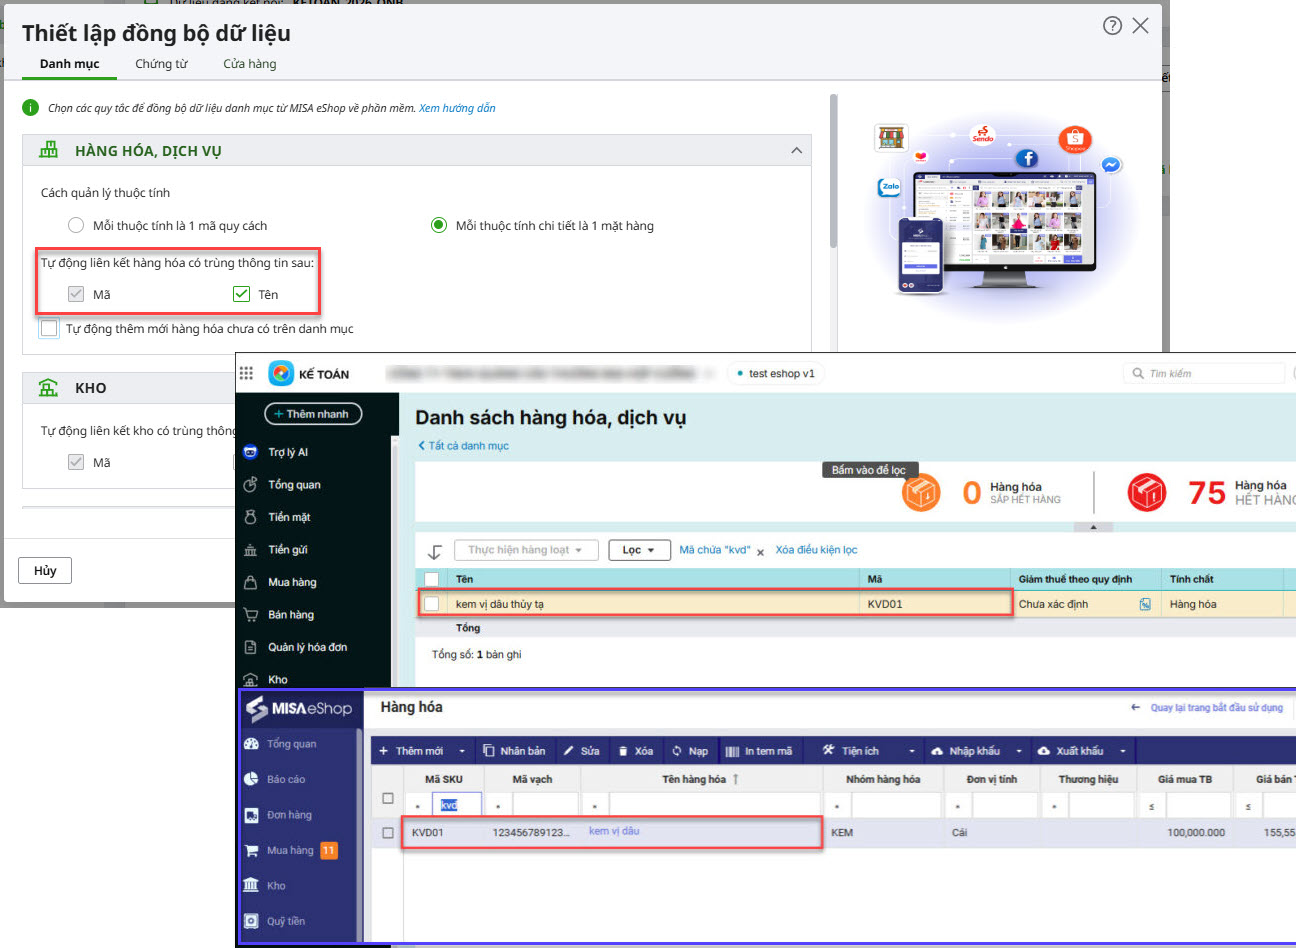The width and height of the screenshot is (1296, 948).
Task: Collapse the HÀNG HÓA, DỊCH VỤ section
Action: coord(796,151)
